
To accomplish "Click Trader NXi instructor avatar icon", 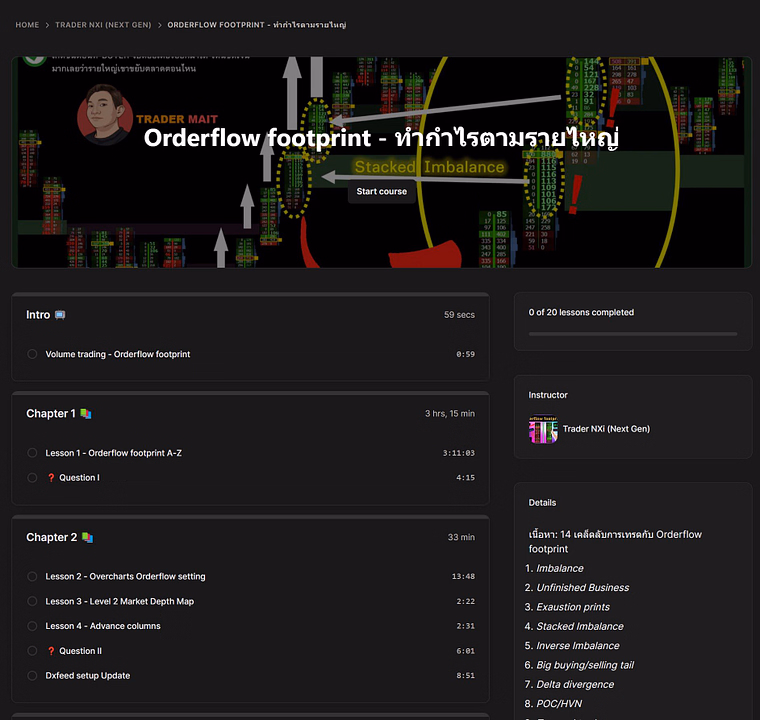I will (x=543, y=429).
